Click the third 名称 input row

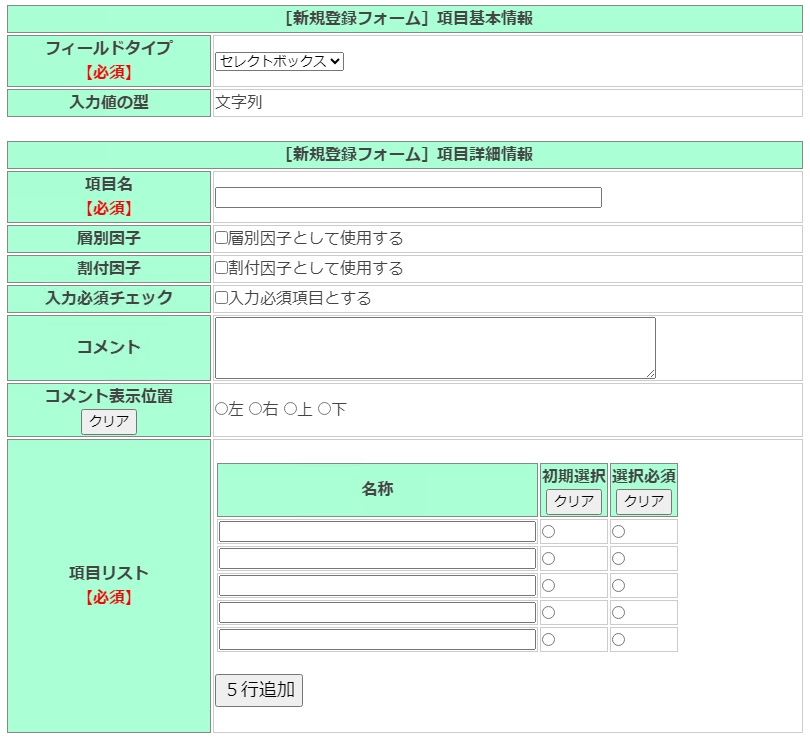coord(377,586)
